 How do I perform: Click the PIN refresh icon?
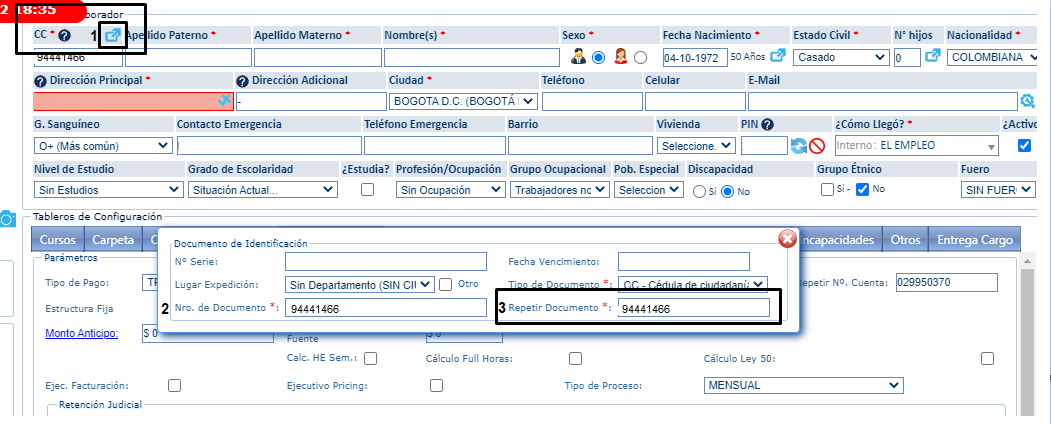pos(799,146)
